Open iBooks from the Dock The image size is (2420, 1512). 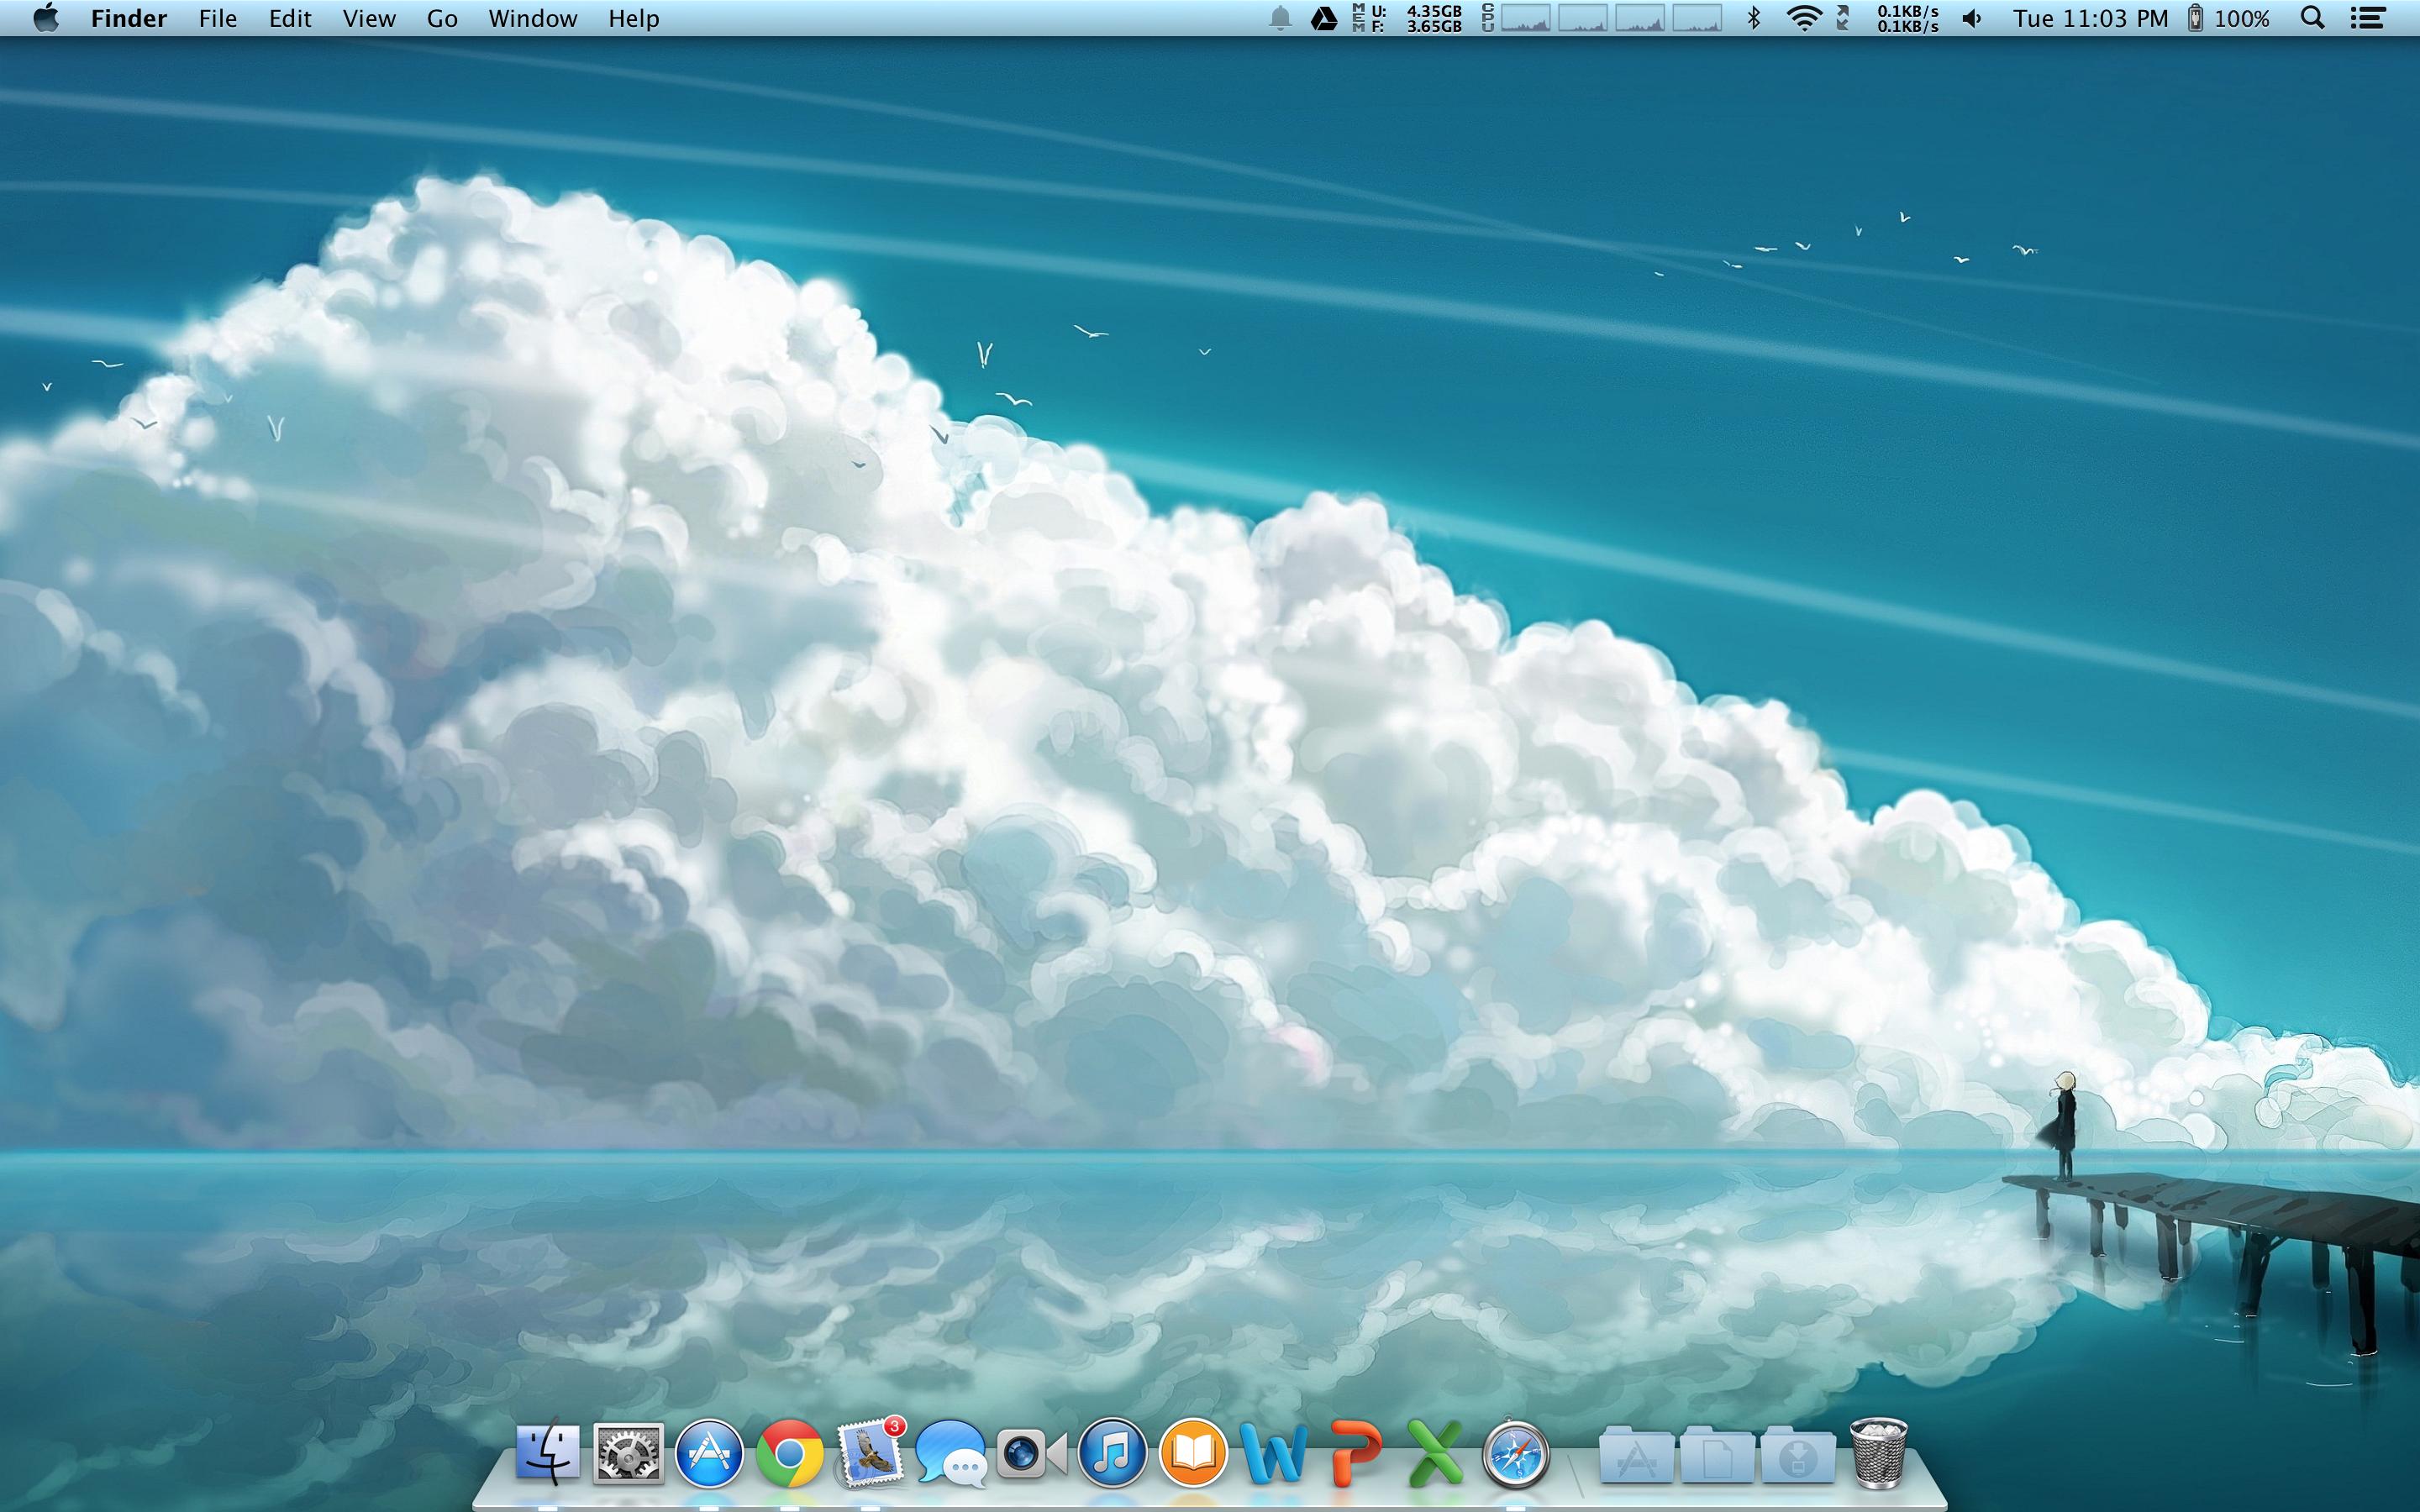1193,1453
